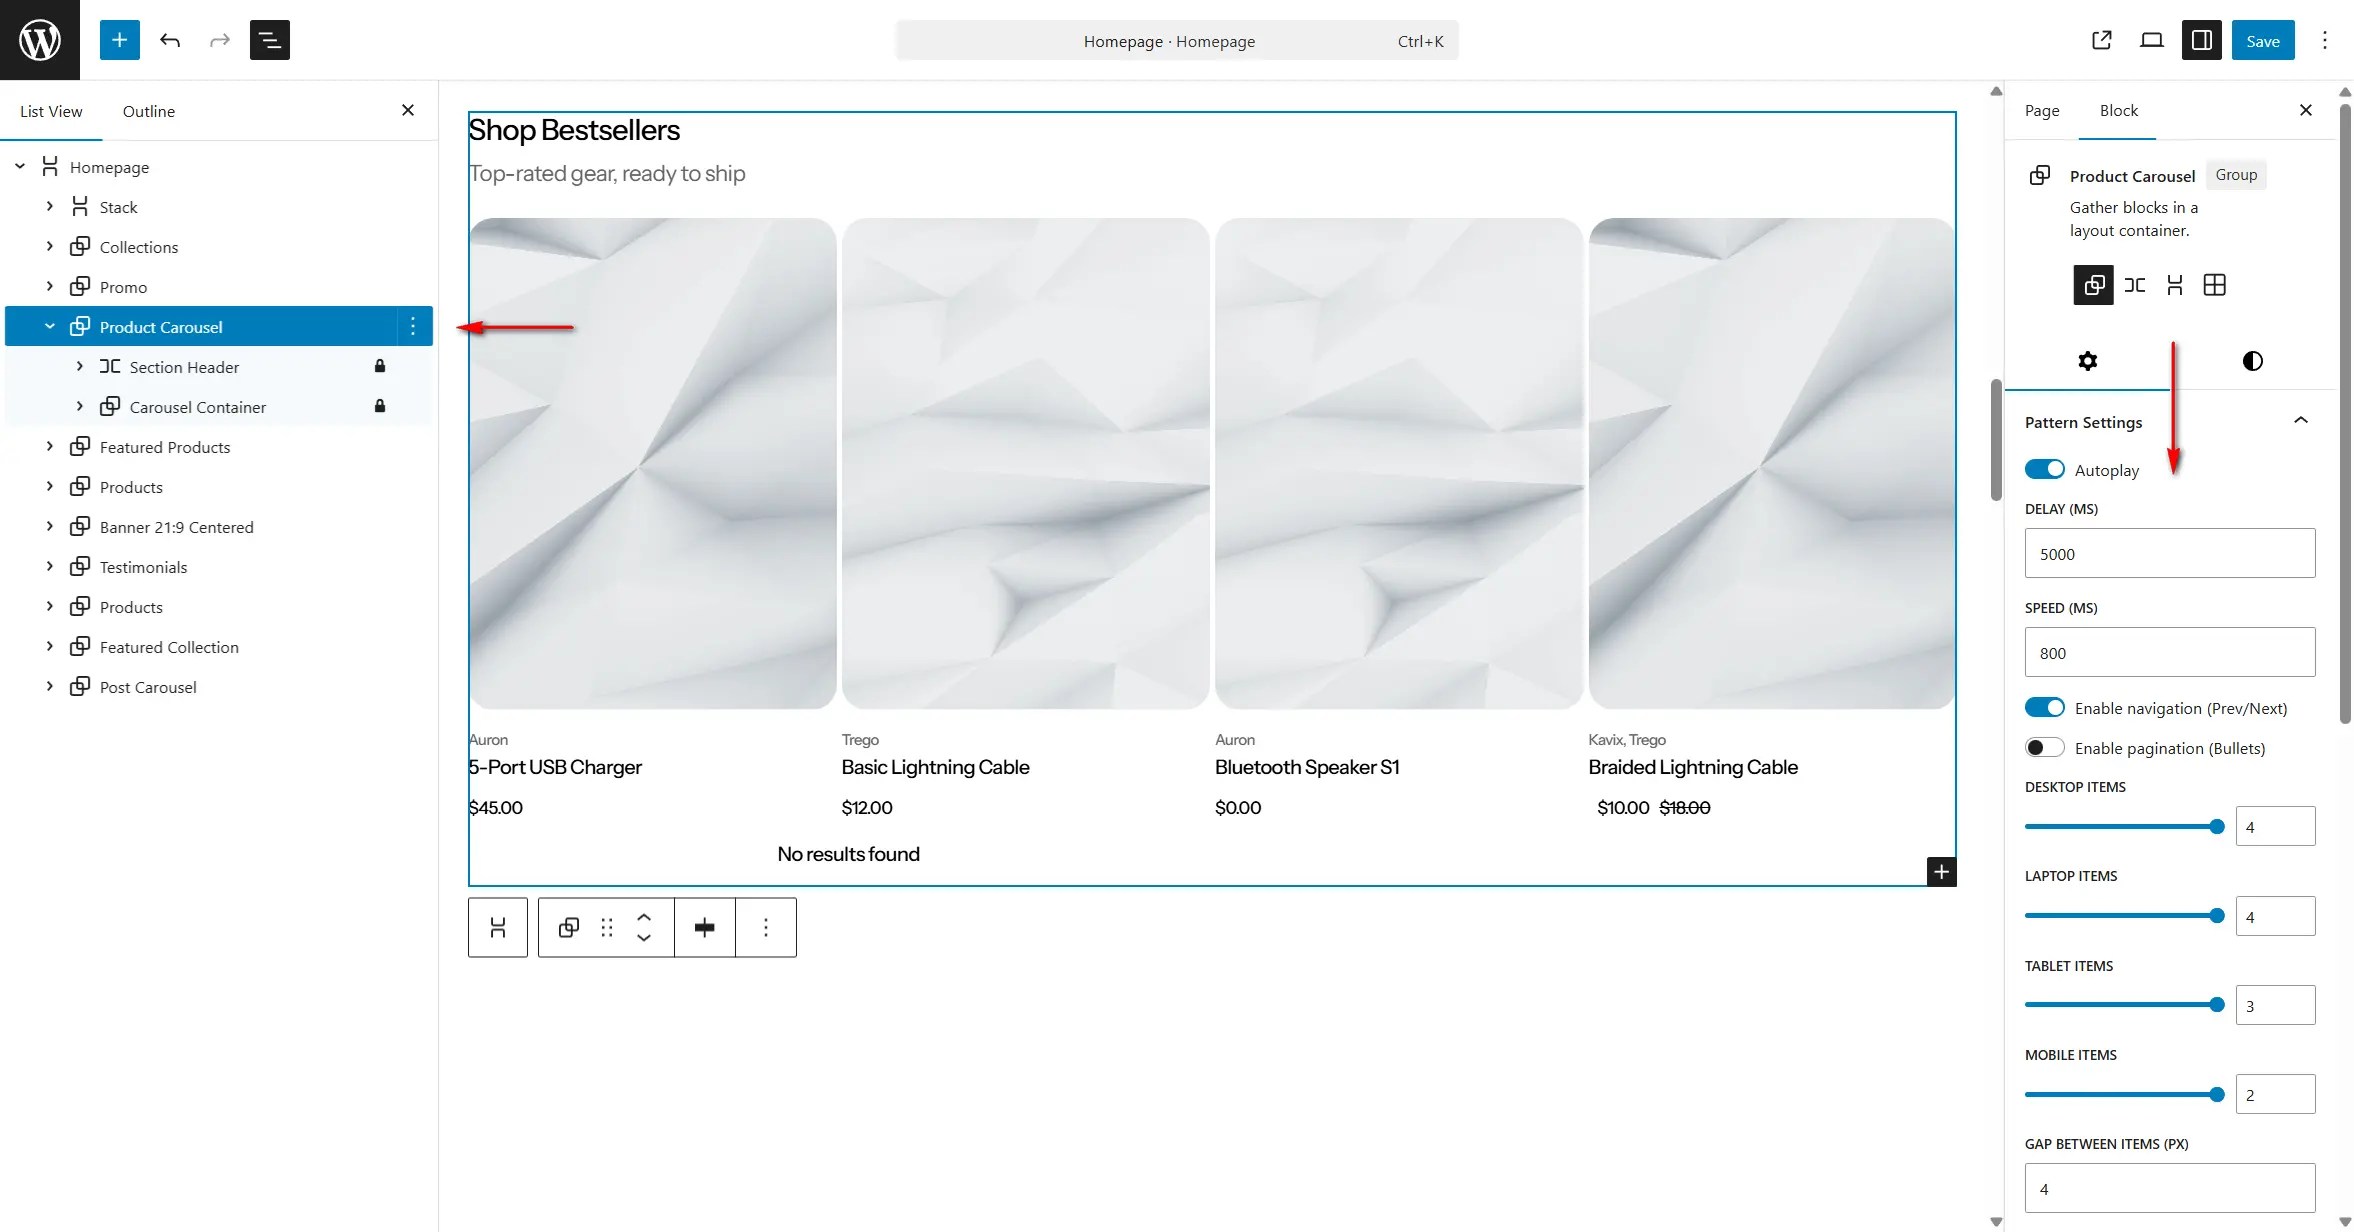Collapse the Pattern Settings panel
The width and height of the screenshot is (2354, 1232).
click(2300, 421)
